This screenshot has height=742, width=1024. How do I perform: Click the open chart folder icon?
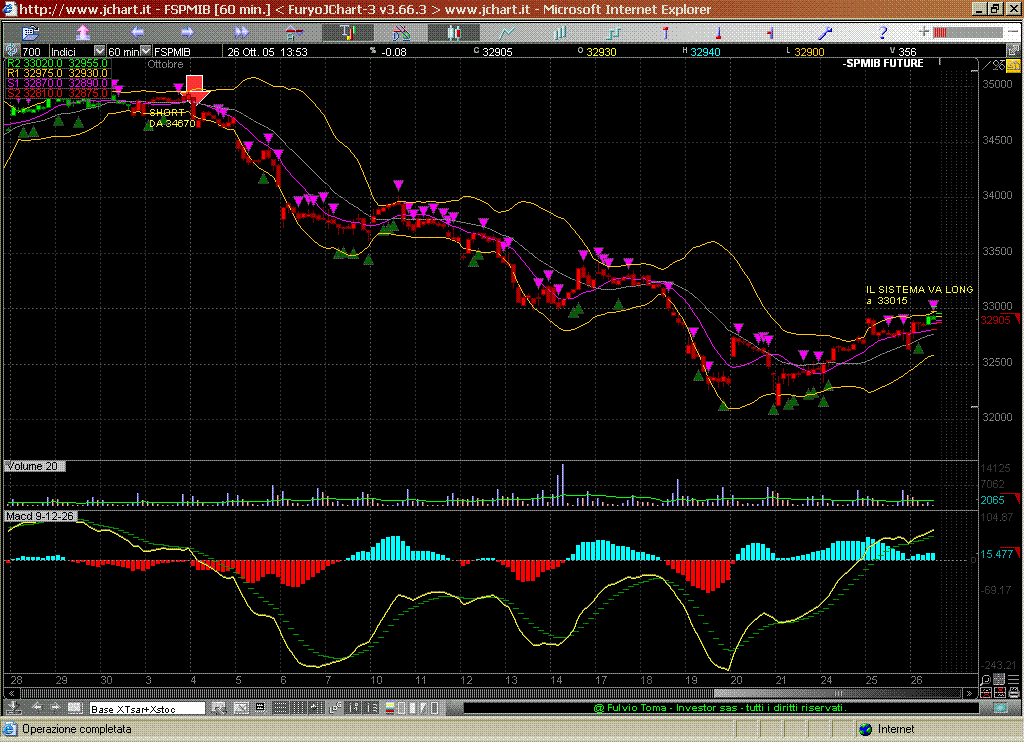[30, 33]
